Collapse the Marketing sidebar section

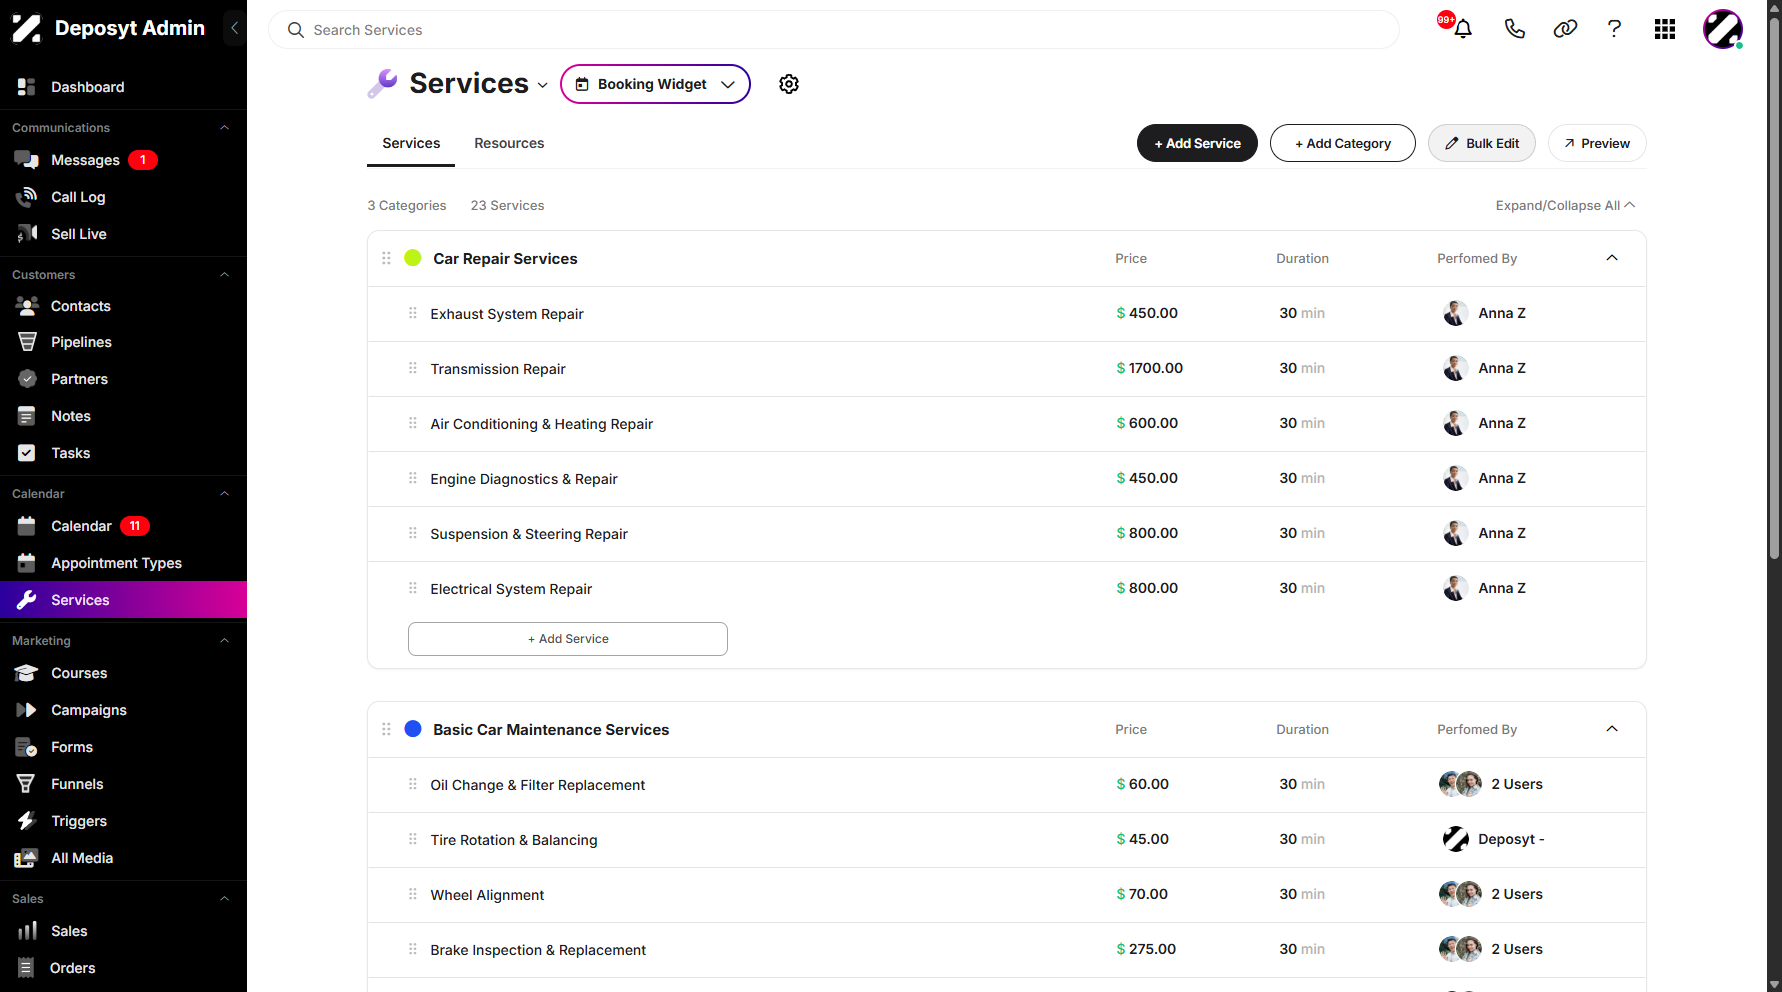click(x=224, y=641)
